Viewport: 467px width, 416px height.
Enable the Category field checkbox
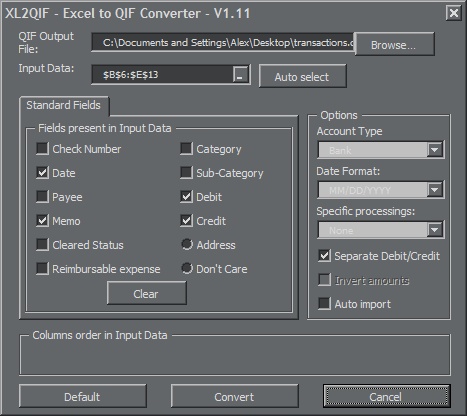tap(186, 149)
